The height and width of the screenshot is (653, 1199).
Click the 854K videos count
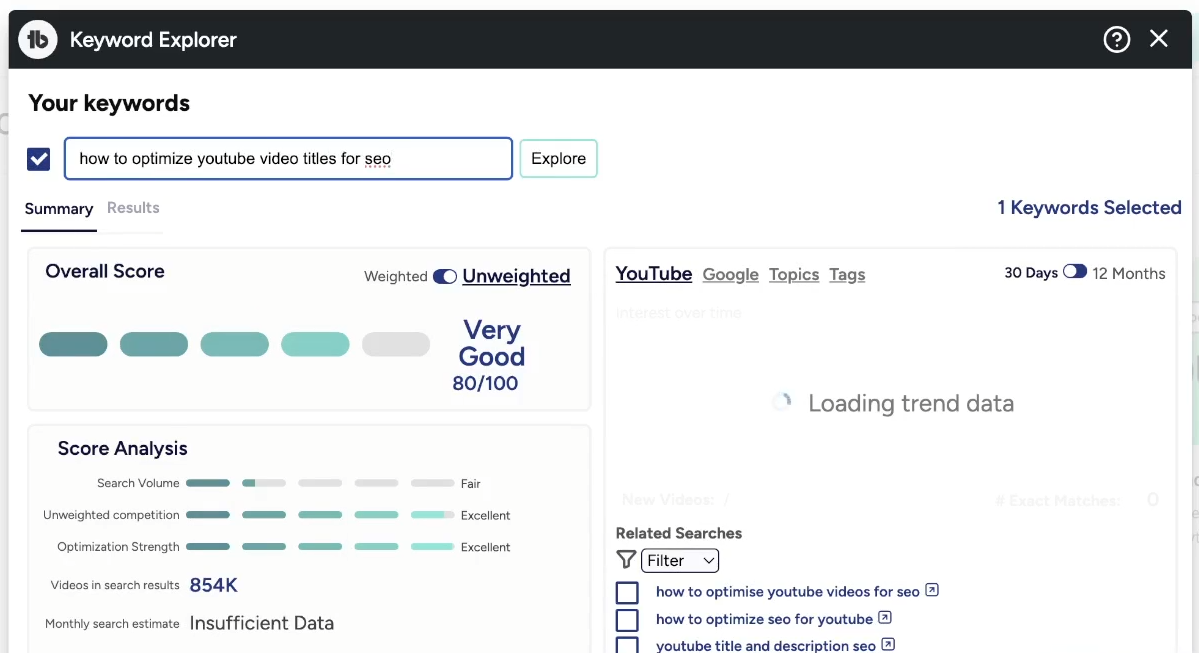pyautogui.click(x=213, y=585)
